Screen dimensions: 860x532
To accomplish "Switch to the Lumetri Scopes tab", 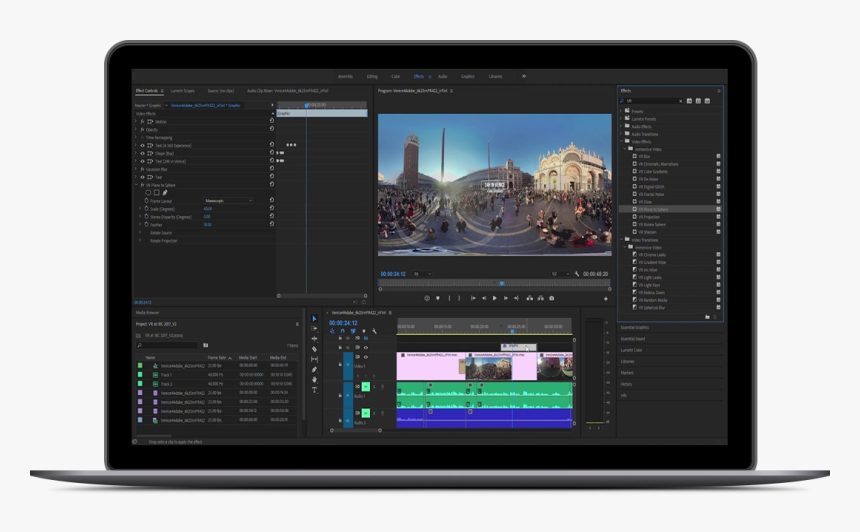I will click(x=183, y=90).
